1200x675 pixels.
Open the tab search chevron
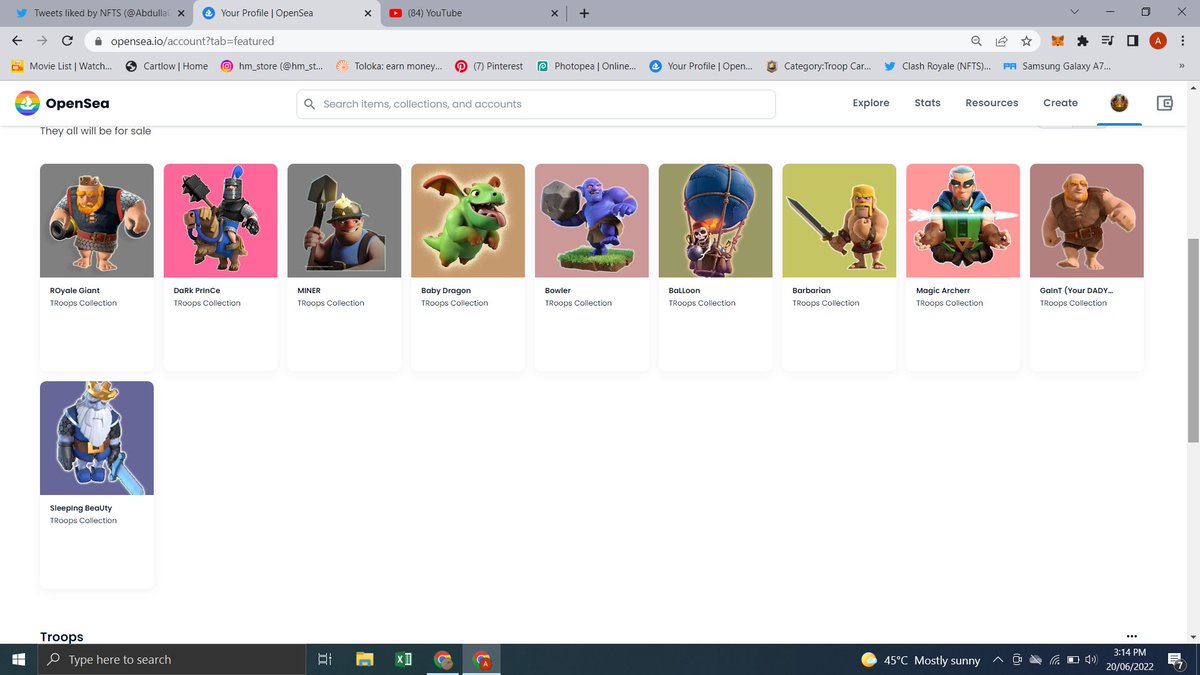coord(1074,12)
